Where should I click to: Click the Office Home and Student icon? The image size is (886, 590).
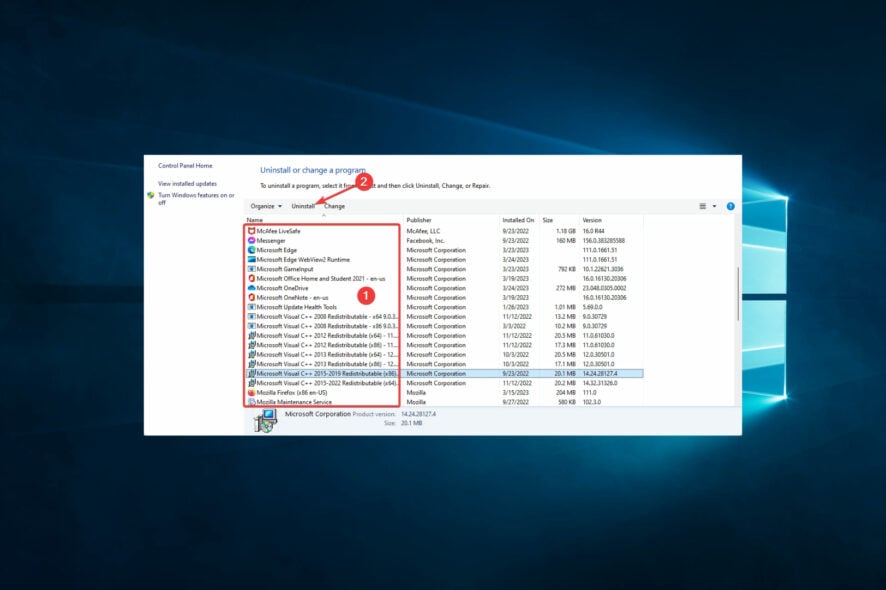(251, 279)
